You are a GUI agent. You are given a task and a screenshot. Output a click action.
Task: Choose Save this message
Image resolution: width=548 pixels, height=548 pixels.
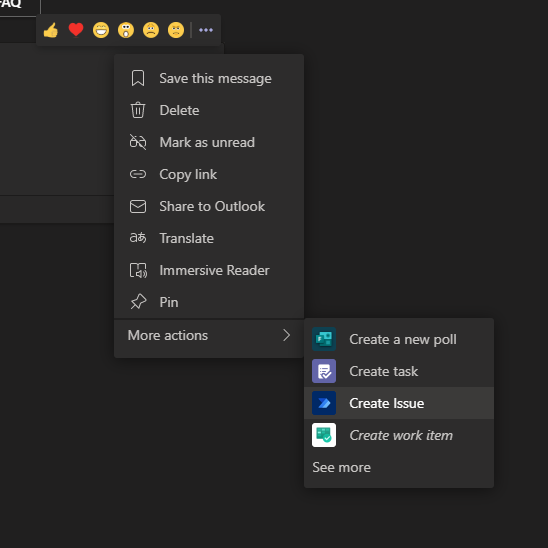(209, 78)
